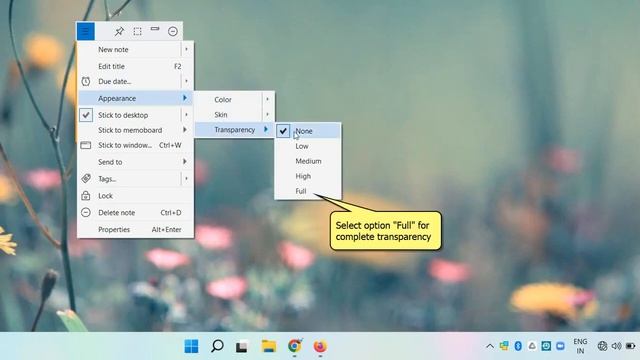Click the alarm clock icon beside Due date
The height and width of the screenshot is (360, 640).
pos(86,81)
